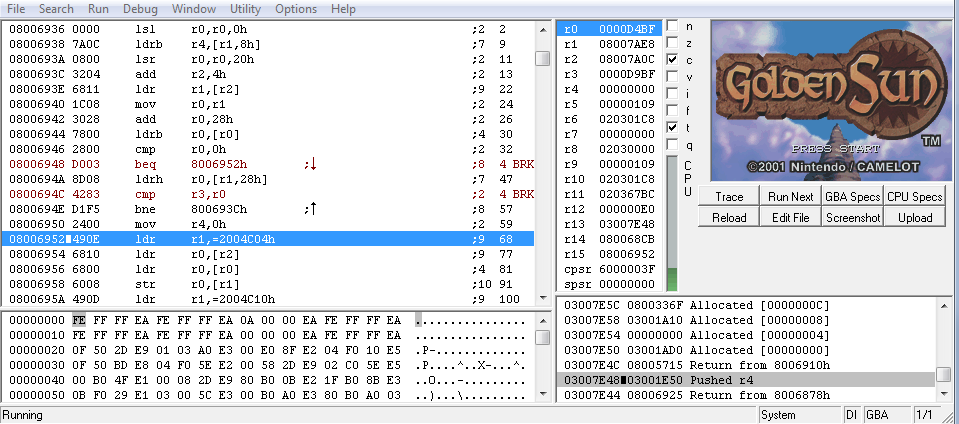The height and width of the screenshot is (424, 959).
Task: Select the bne 800693Ch line
Action: pyautogui.click(x=268, y=209)
